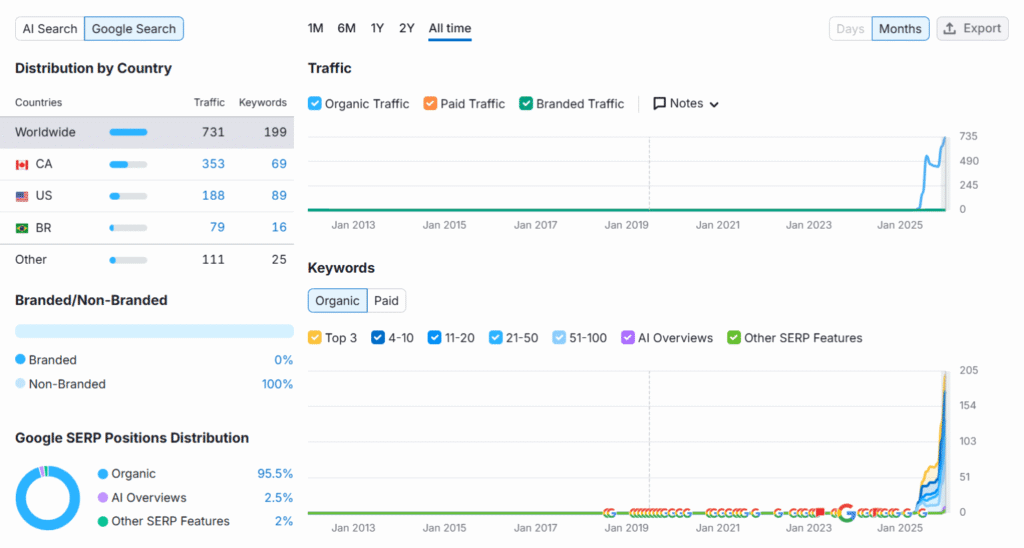Screen dimensions: 1024x548
Task: Click the US flag icon
Action: tap(22, 196)
